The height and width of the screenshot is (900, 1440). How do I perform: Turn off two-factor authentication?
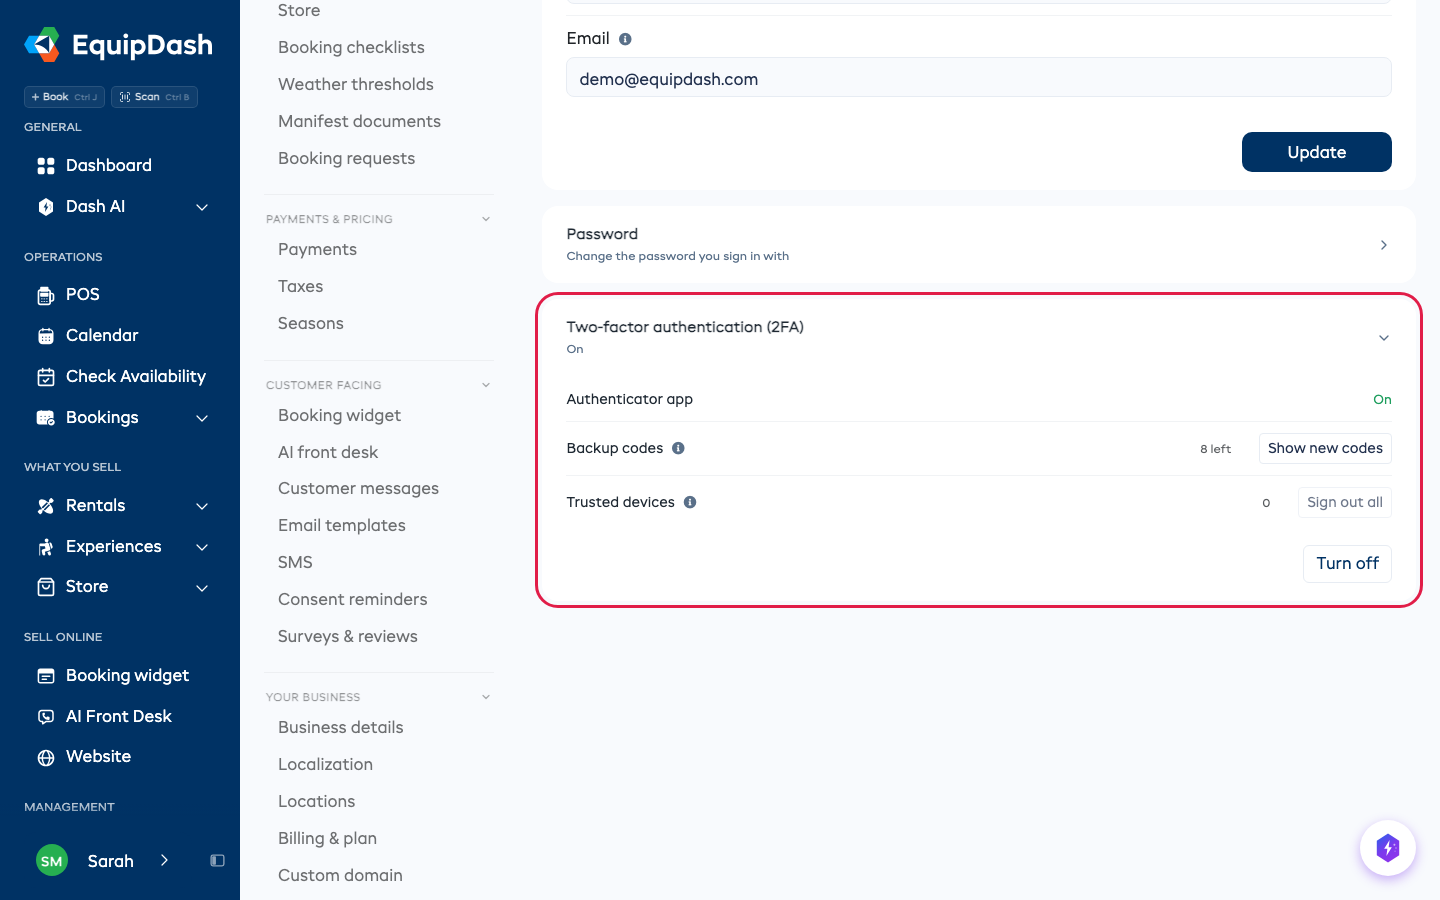pos(1347,563)
